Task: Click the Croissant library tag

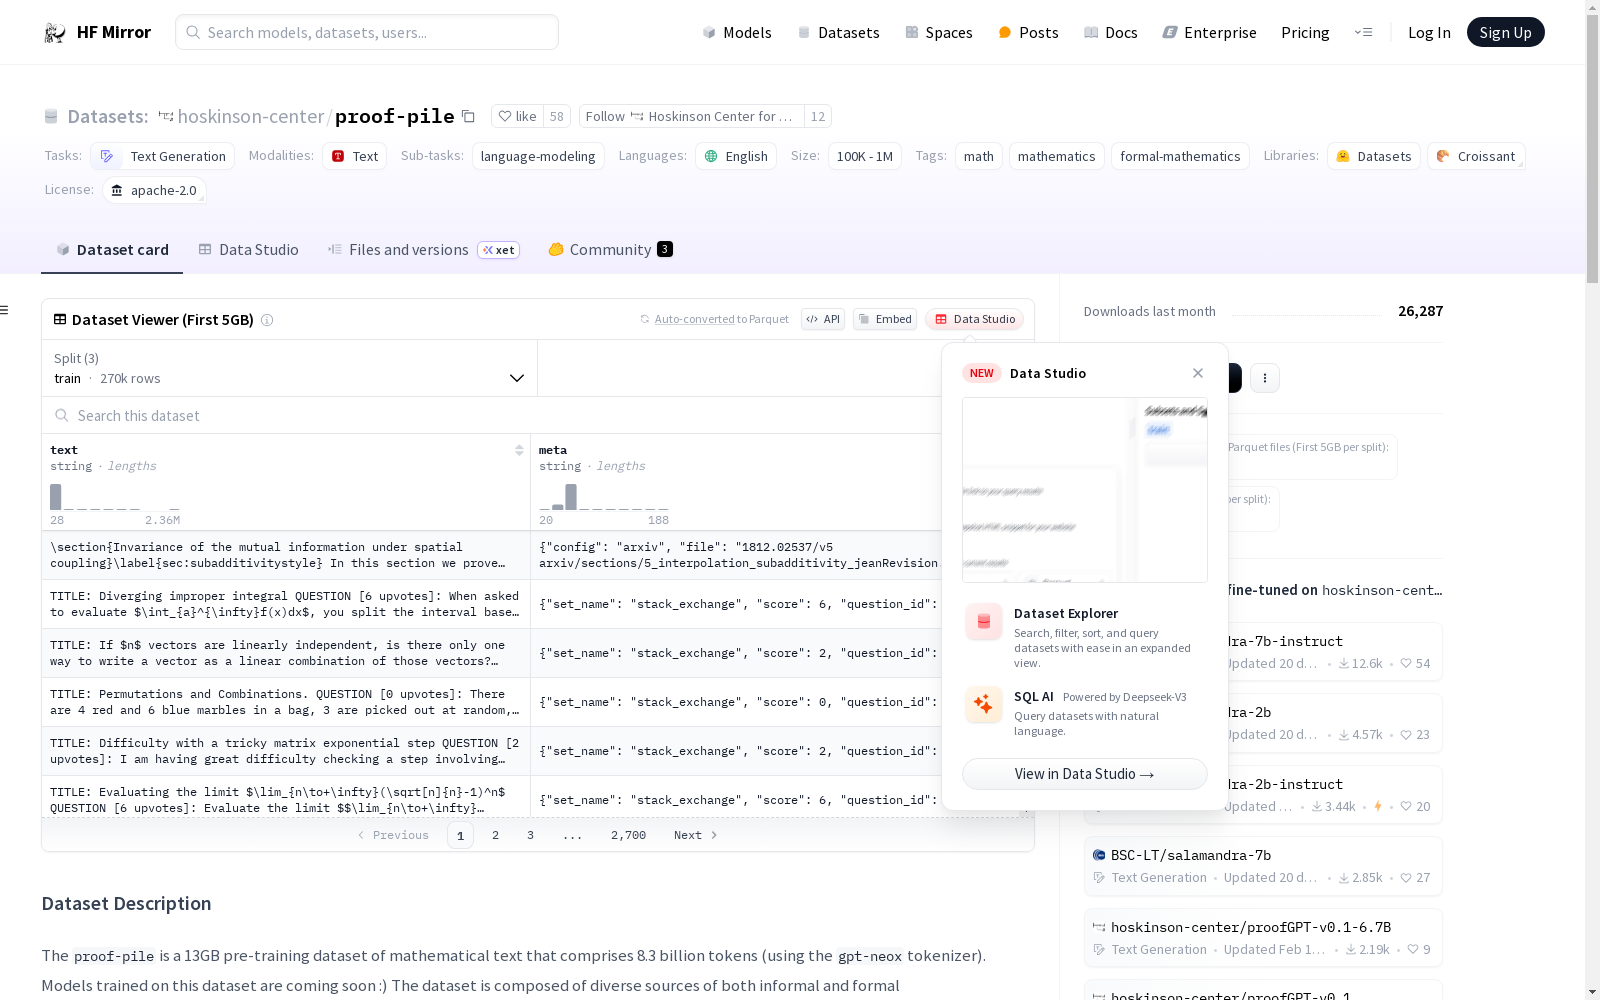Action: pos(1476,156)
